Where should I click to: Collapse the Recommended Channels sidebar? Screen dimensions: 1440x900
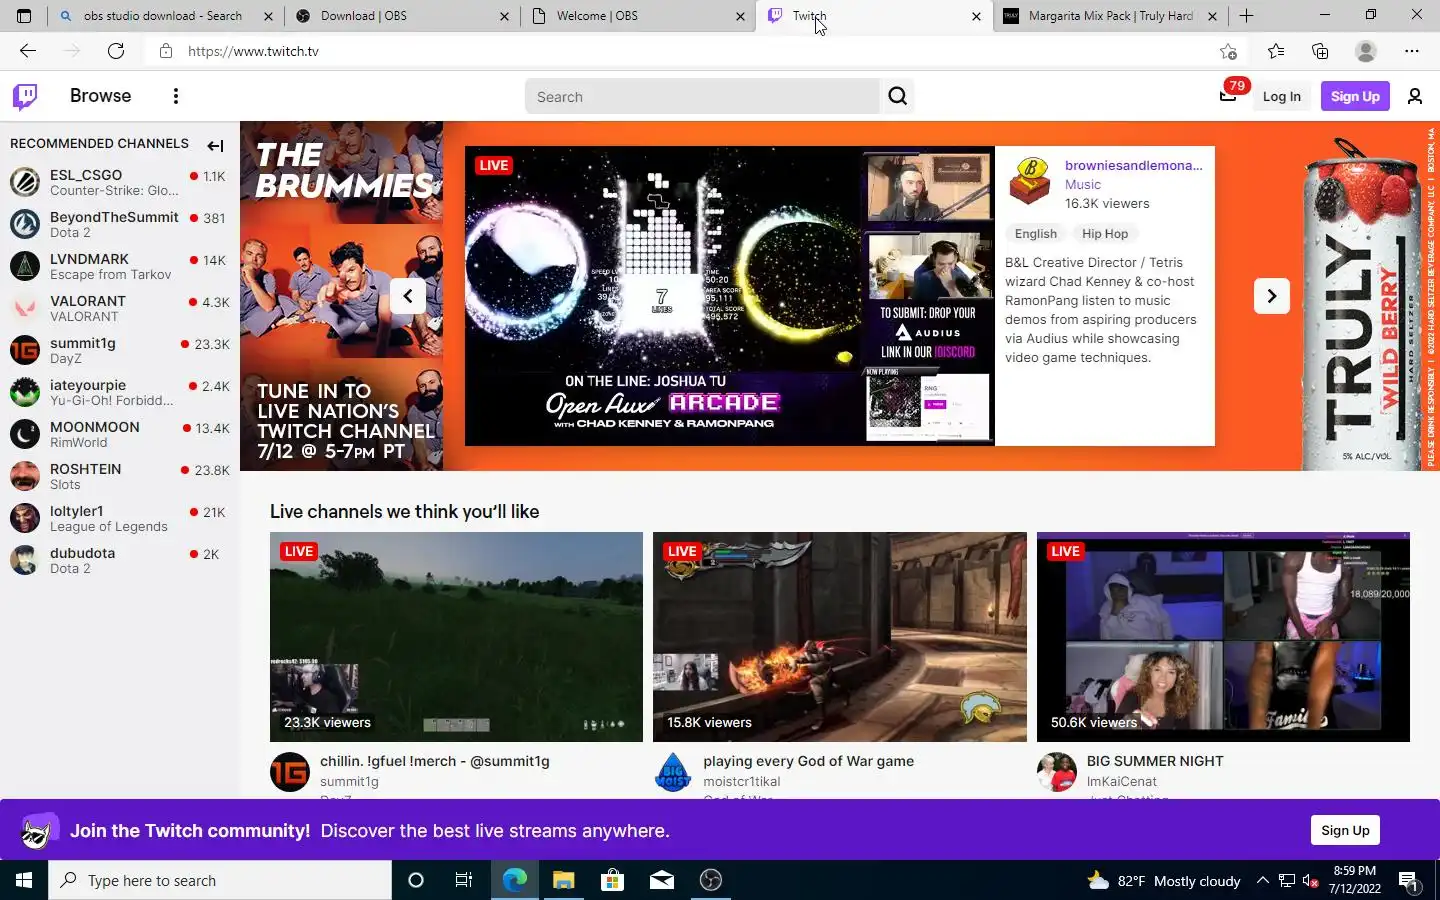215,145
